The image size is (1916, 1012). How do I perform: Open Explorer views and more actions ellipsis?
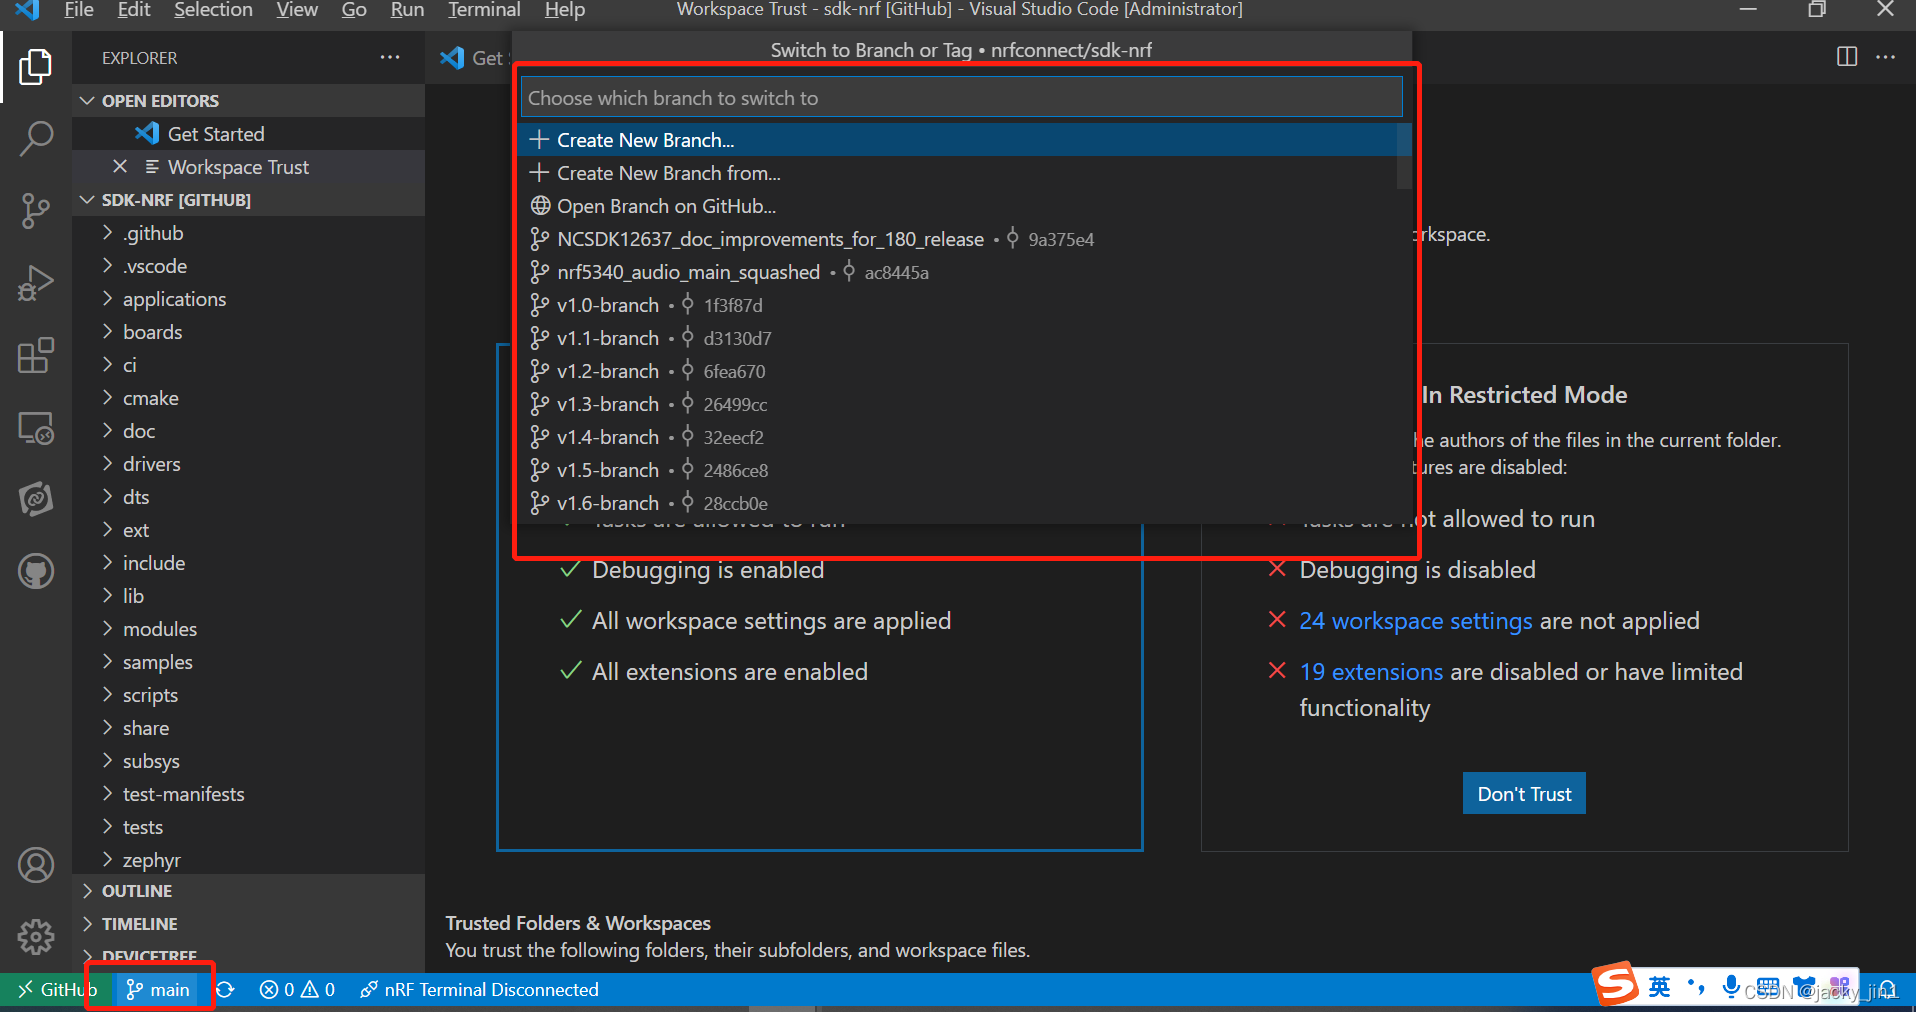coord(390,58)
